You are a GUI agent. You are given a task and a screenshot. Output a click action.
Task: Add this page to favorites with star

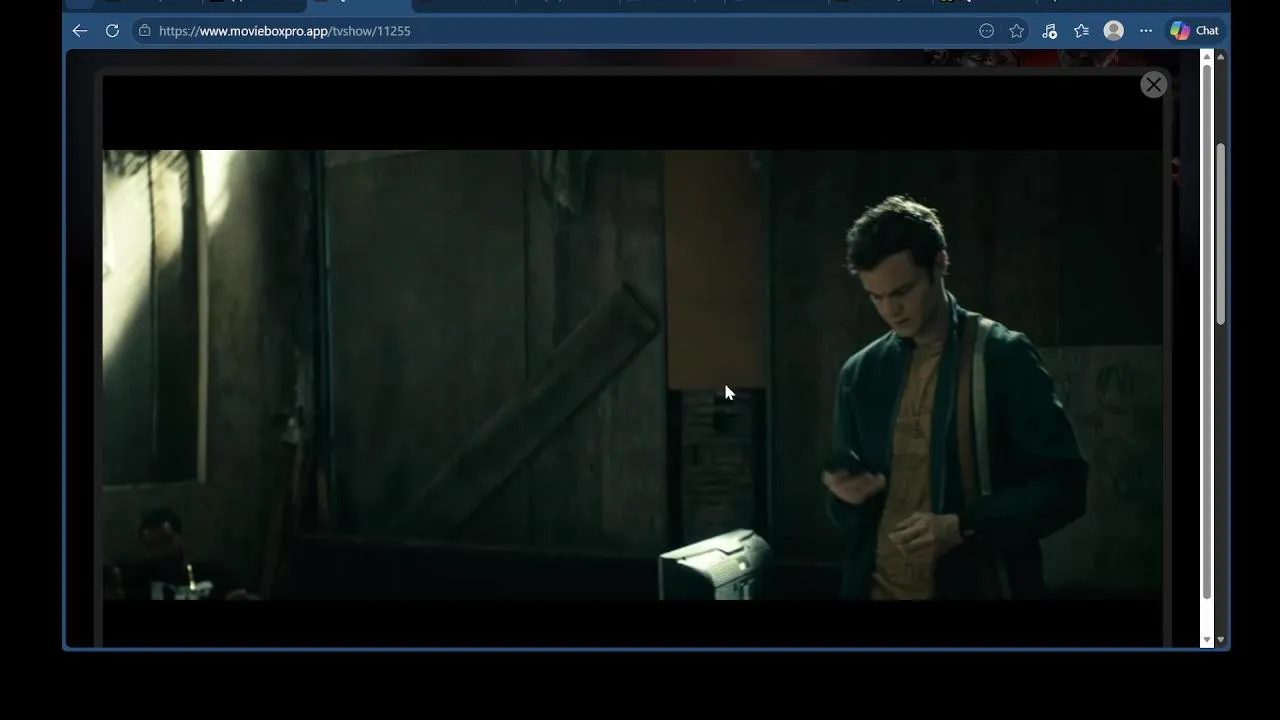click(x=1016, y=31)
